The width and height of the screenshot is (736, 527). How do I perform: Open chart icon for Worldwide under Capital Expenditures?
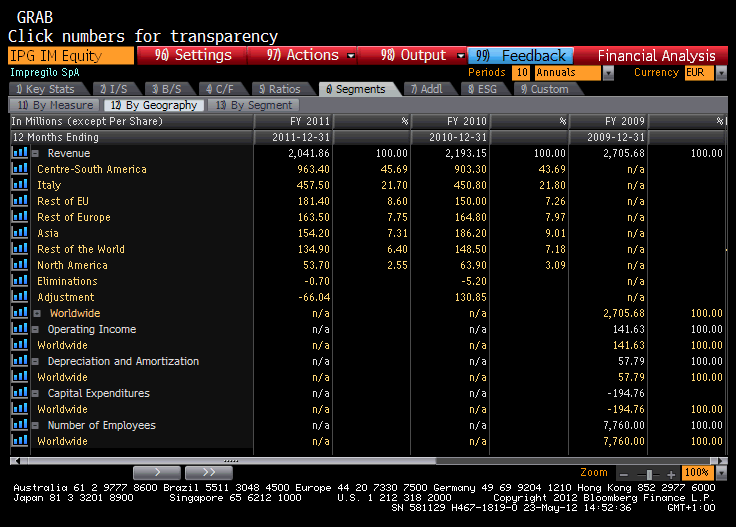(x=20, y=409)
